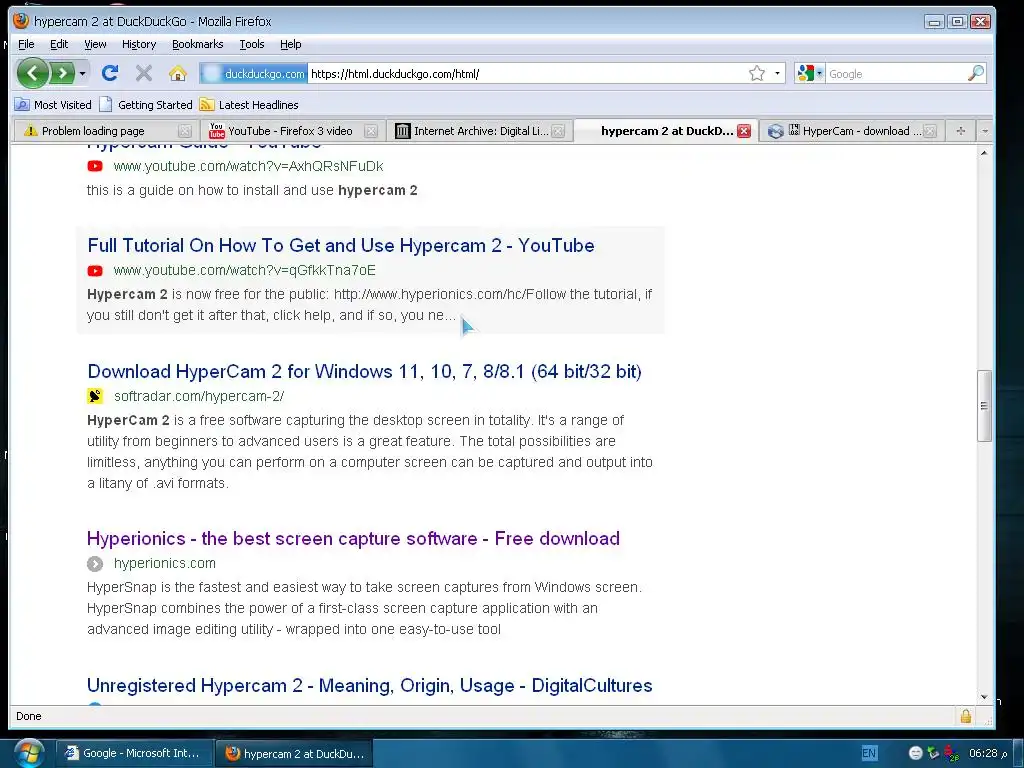Image resolution: width=1024 pixels, height=768 pixels.
Task: Go forward with the Forward arrow button
Action: click(x=63, y=73)
